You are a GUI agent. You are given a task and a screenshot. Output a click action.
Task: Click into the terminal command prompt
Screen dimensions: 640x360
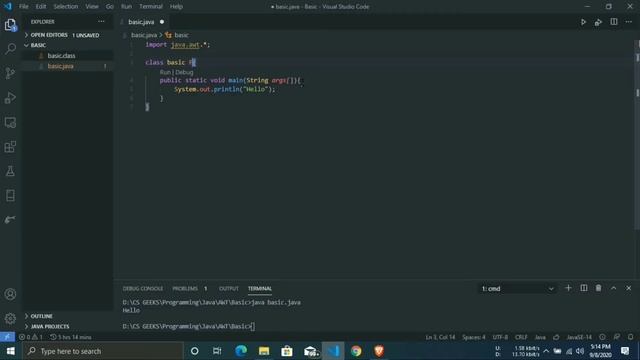pyautogui.click(x=253, y=327)
